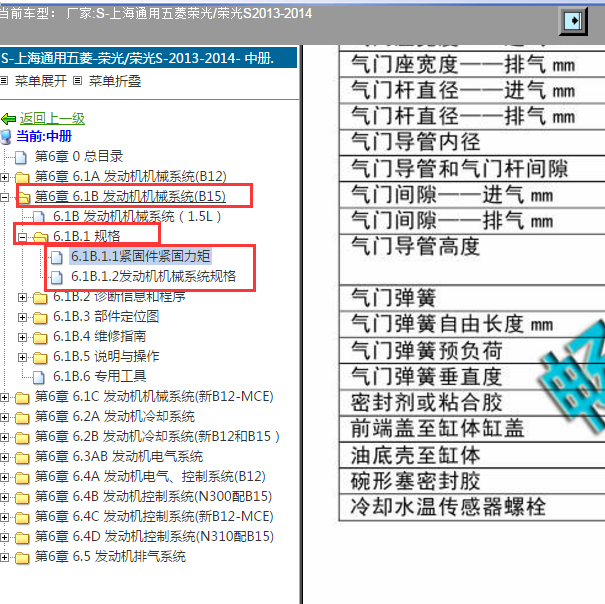Open 6.1B.1.1紧固件紧固力矩 page

click(140, 256)
